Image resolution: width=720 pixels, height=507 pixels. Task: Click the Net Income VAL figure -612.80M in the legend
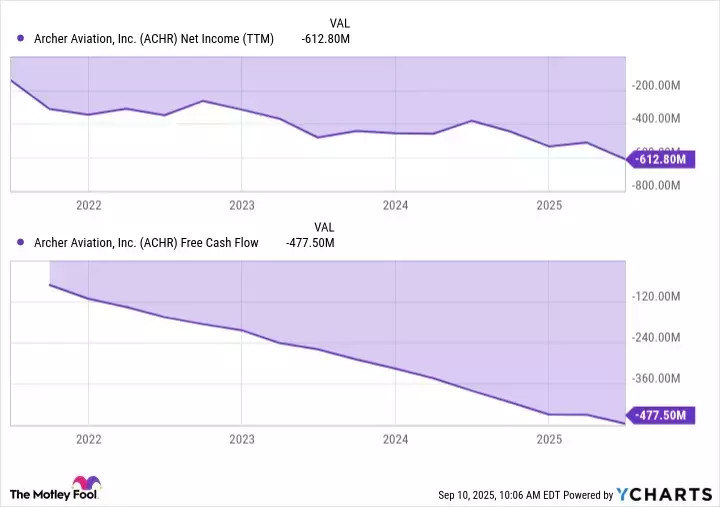[x=325, y=39]
